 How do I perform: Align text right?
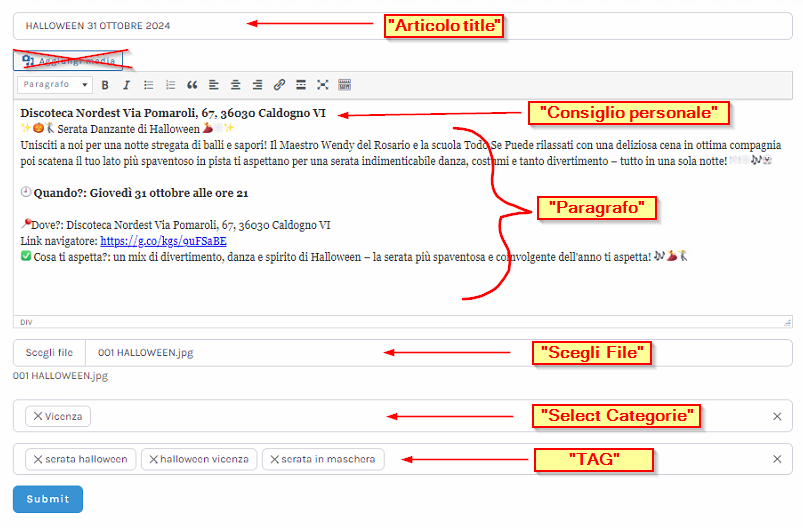[257, 85]
